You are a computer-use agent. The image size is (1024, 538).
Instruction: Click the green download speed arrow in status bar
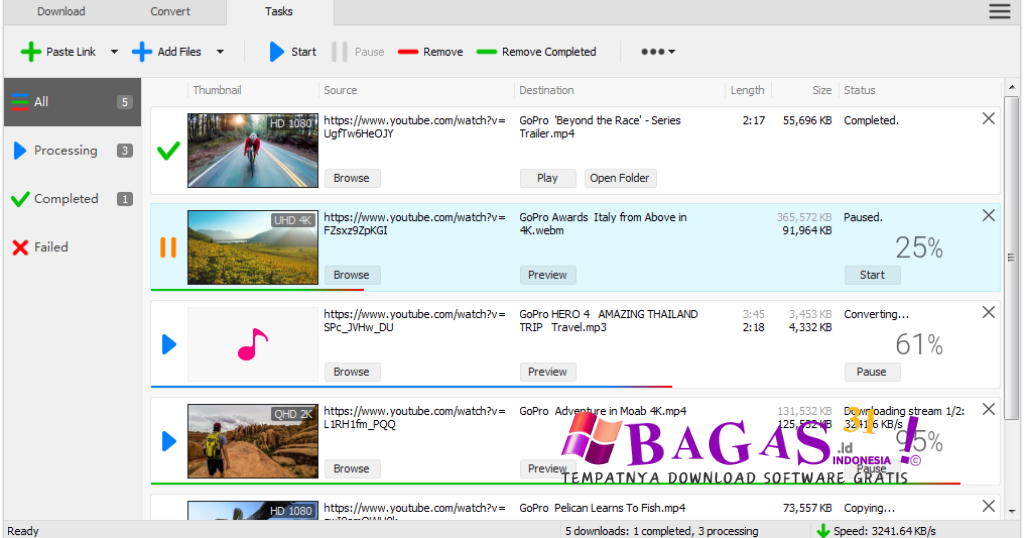(823, 531)
